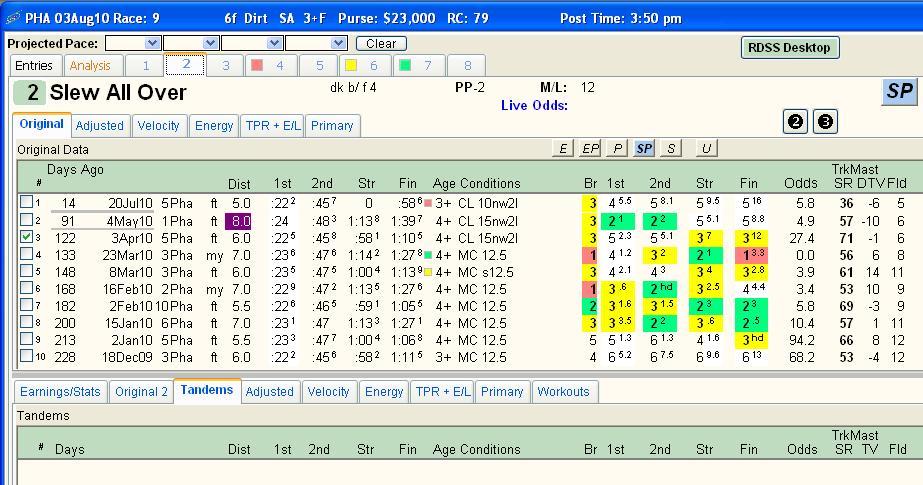Toggle the SP filter button
The height and width of the screenshot is (485, 923).
tap(644, 148)
